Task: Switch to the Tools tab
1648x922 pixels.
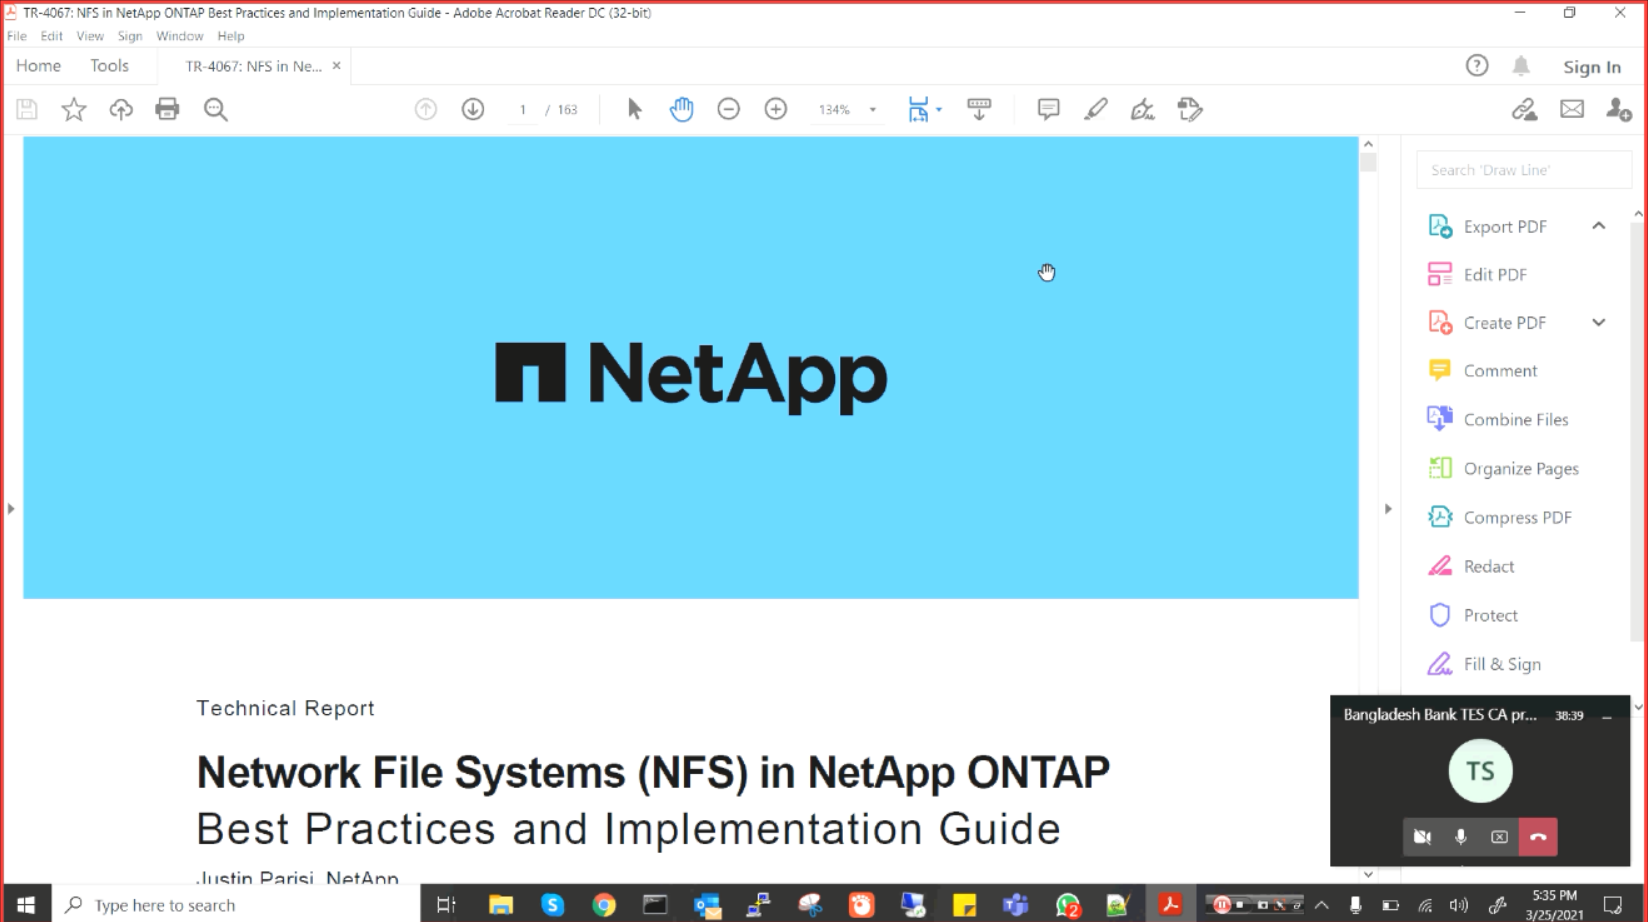Action: tap(109, 66)
